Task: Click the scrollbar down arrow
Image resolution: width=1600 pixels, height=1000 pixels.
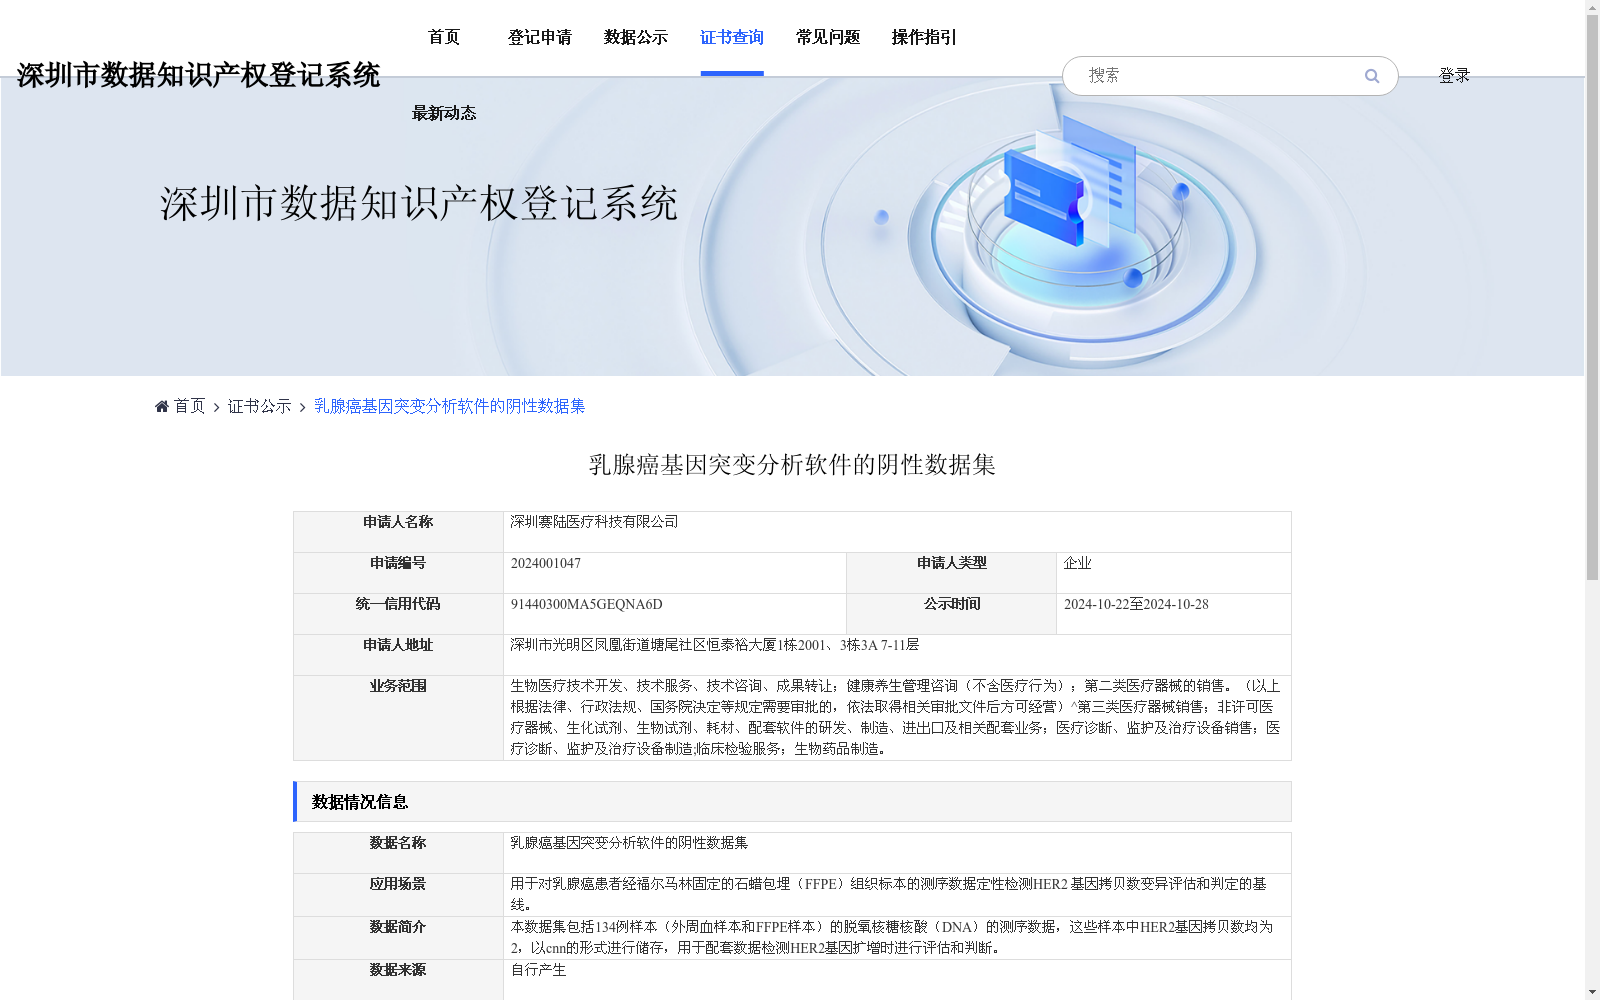Action: click(1592, 992)
